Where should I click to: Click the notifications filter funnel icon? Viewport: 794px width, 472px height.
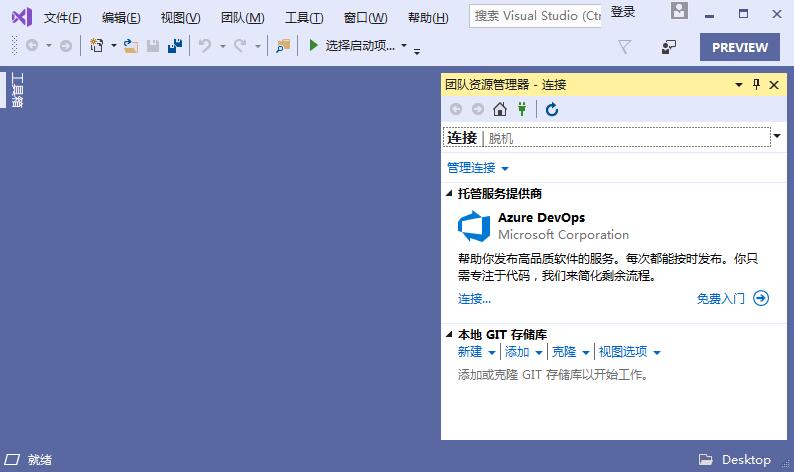coord(625,47)
